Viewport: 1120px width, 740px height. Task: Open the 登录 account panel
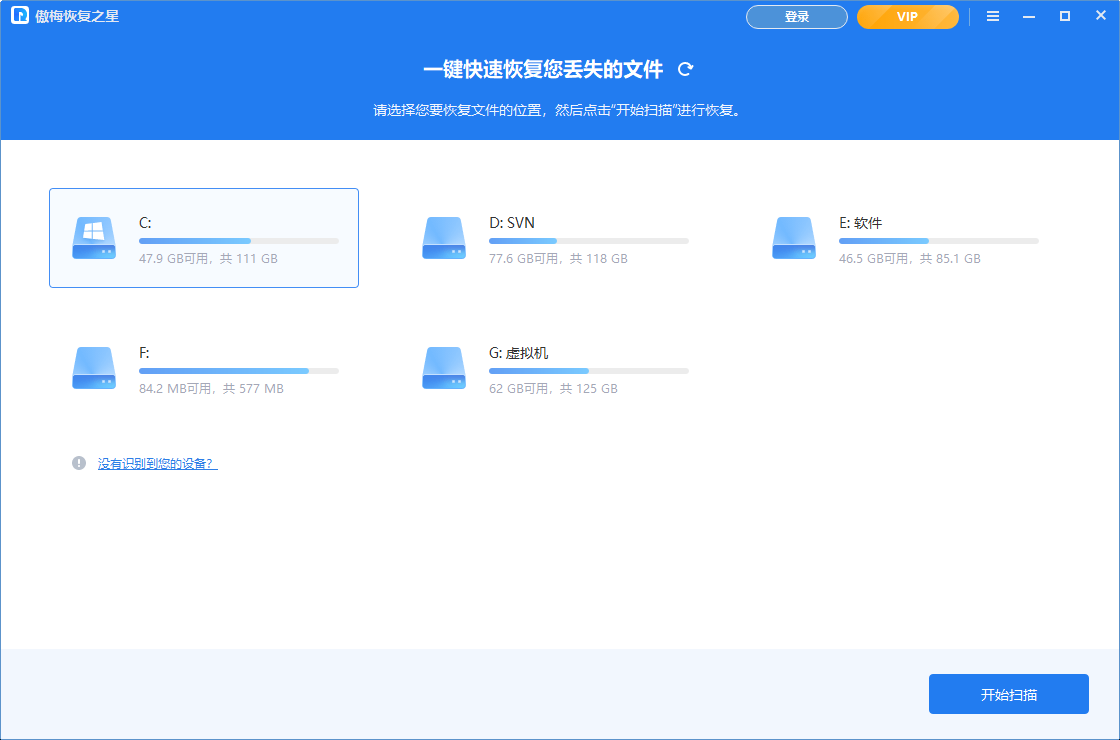tap(796, 17)
